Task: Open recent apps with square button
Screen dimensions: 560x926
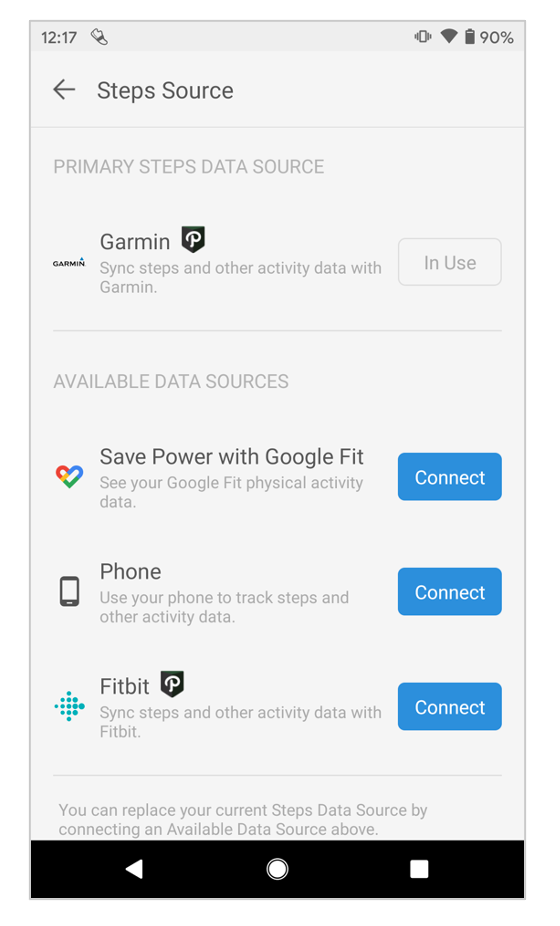Action: pos(419,869)
